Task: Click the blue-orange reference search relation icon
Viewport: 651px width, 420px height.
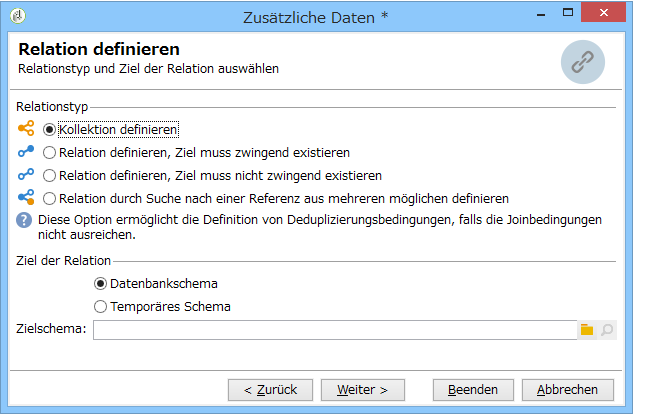Action: 26,197
